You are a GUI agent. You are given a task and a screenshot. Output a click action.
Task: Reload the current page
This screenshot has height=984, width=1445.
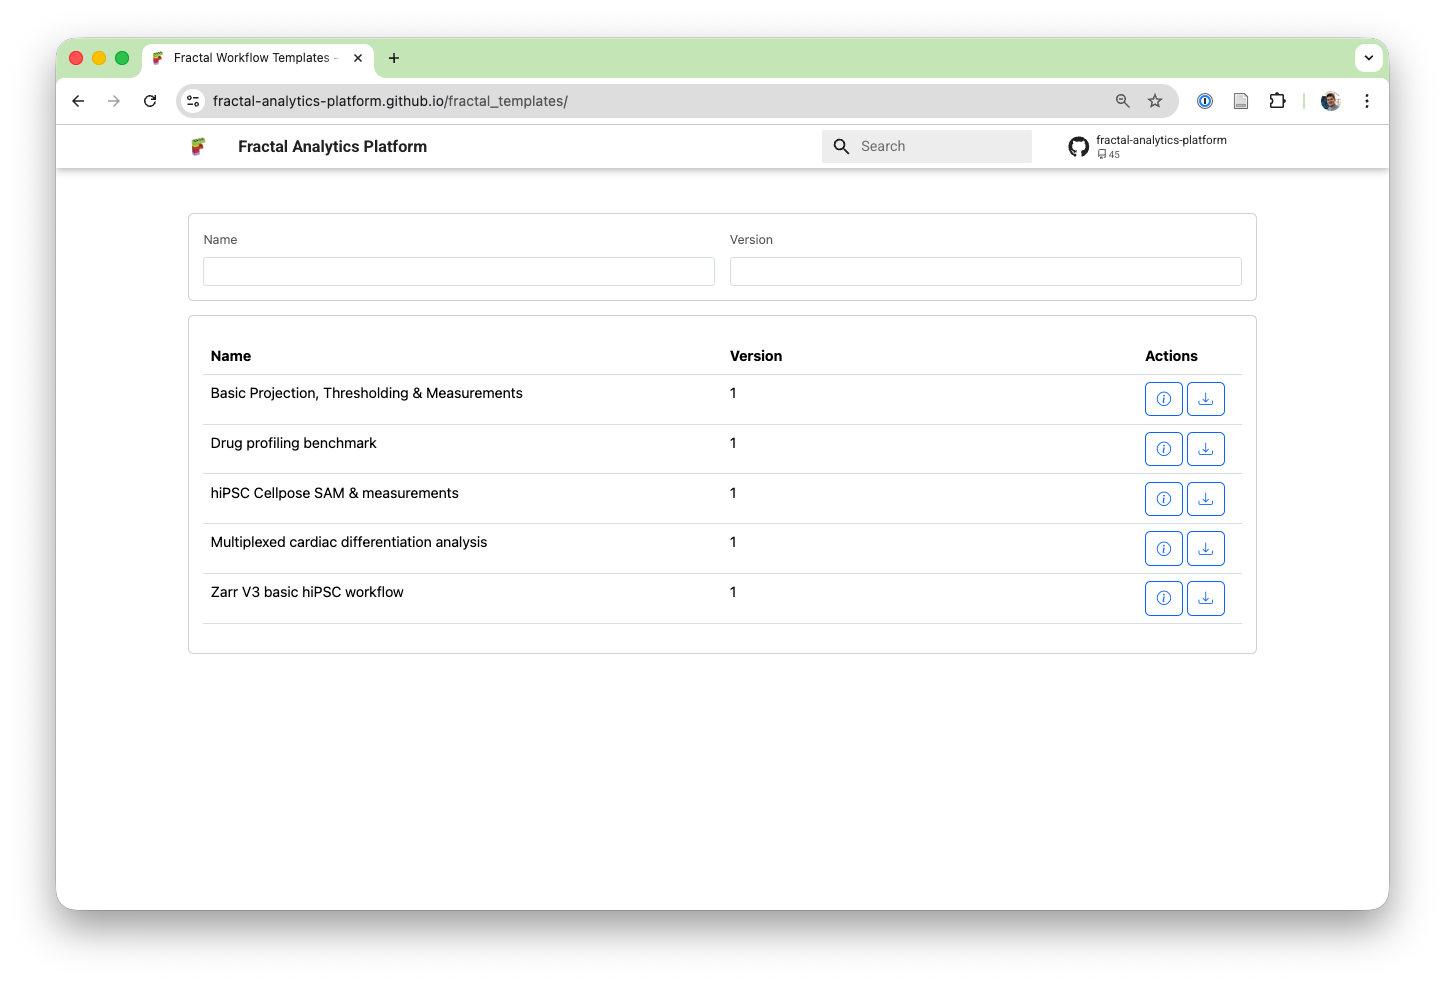click(150, 101)
